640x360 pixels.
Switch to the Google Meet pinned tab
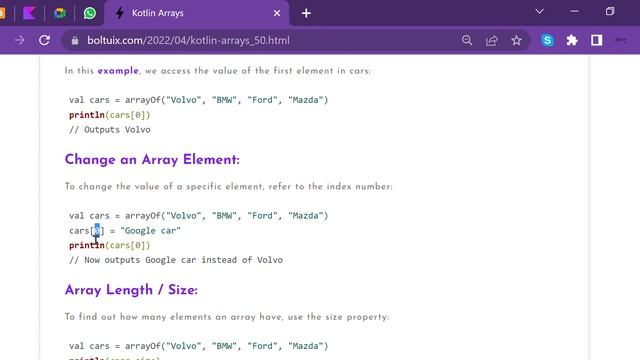tap(60, 13)
